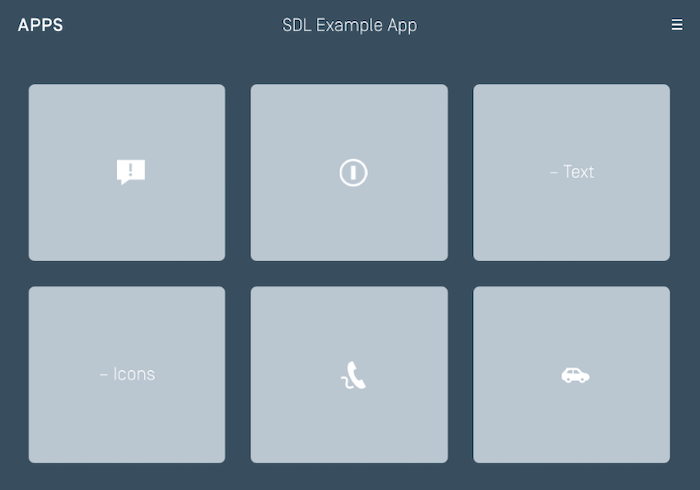Click the car icon
Image resolution: width=700 pixels, height=490 pixels.
[575, 375]
